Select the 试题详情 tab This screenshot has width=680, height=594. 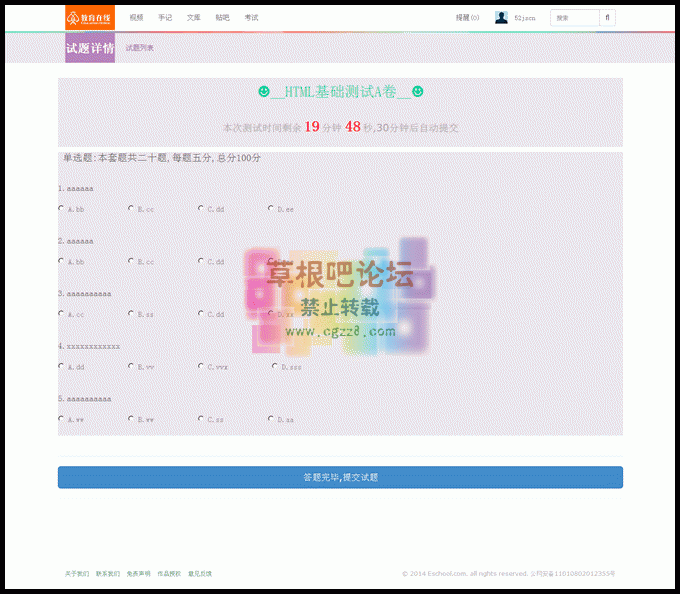point(90,48)
